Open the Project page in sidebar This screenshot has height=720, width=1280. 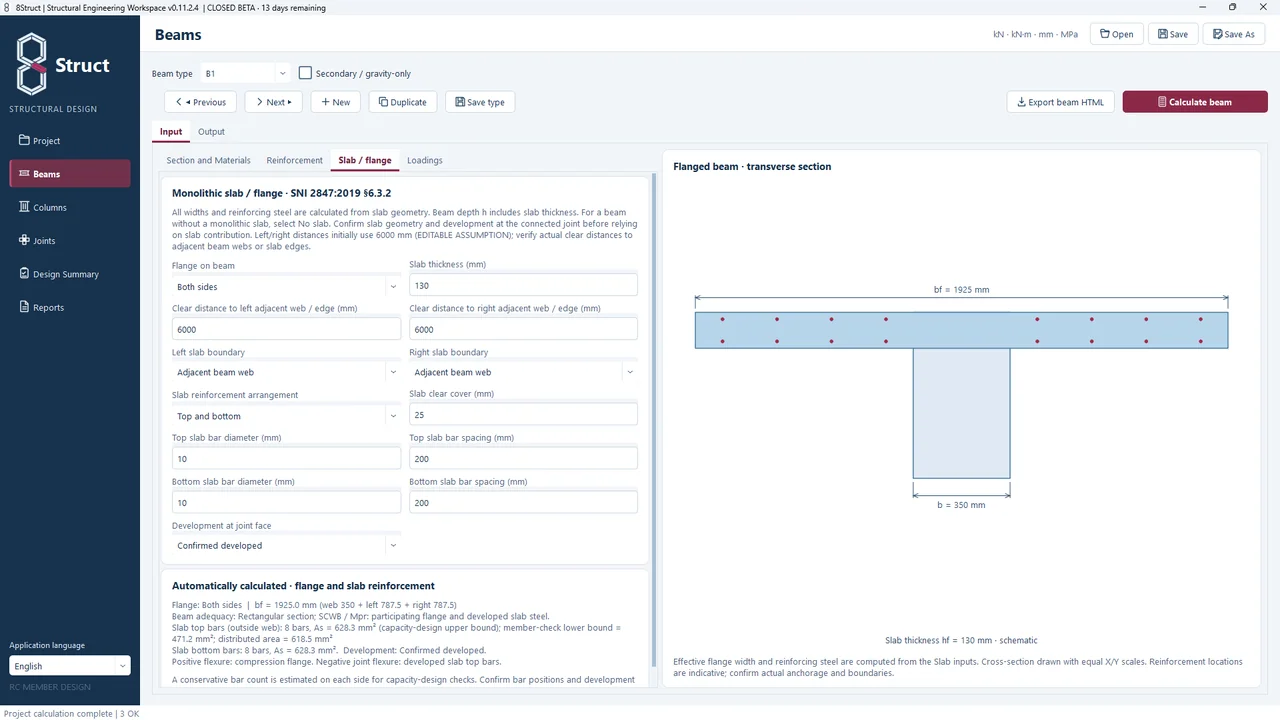[70, 140]
